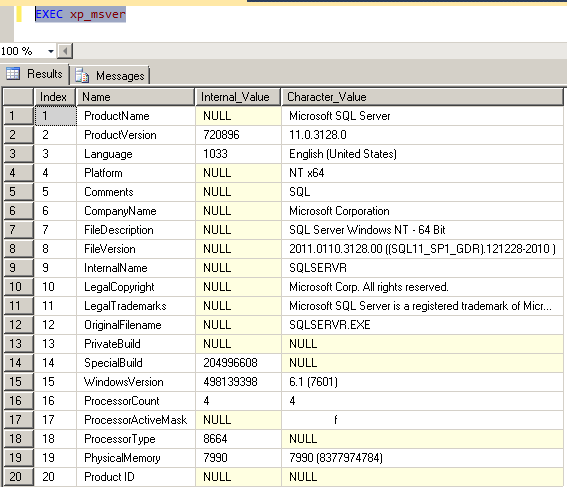This screenshot has height=487, width=567.
Task: Click the OriginalFilename cell
Action: click(136, 325)
